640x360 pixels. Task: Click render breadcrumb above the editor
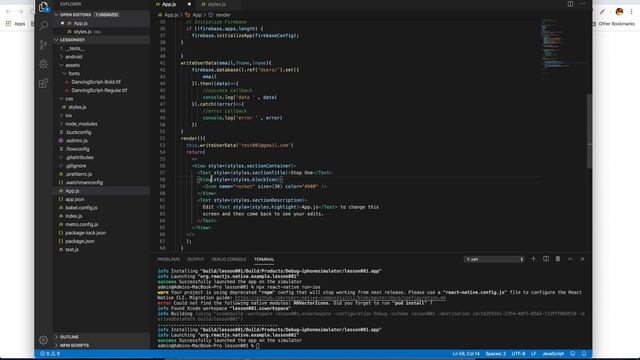223,15
